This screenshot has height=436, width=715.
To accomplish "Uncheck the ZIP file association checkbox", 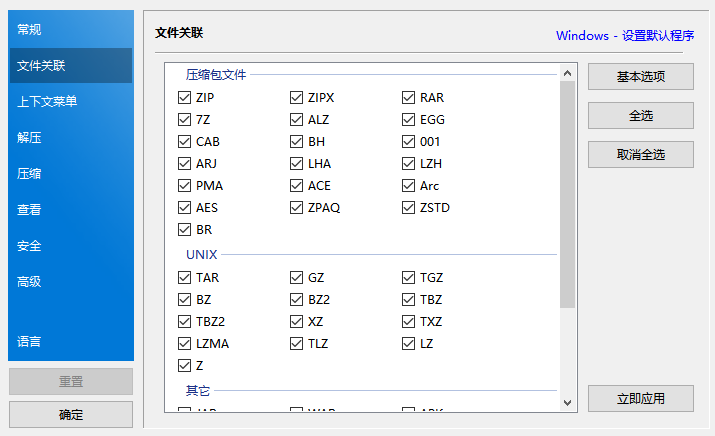I will pos(184,98).
